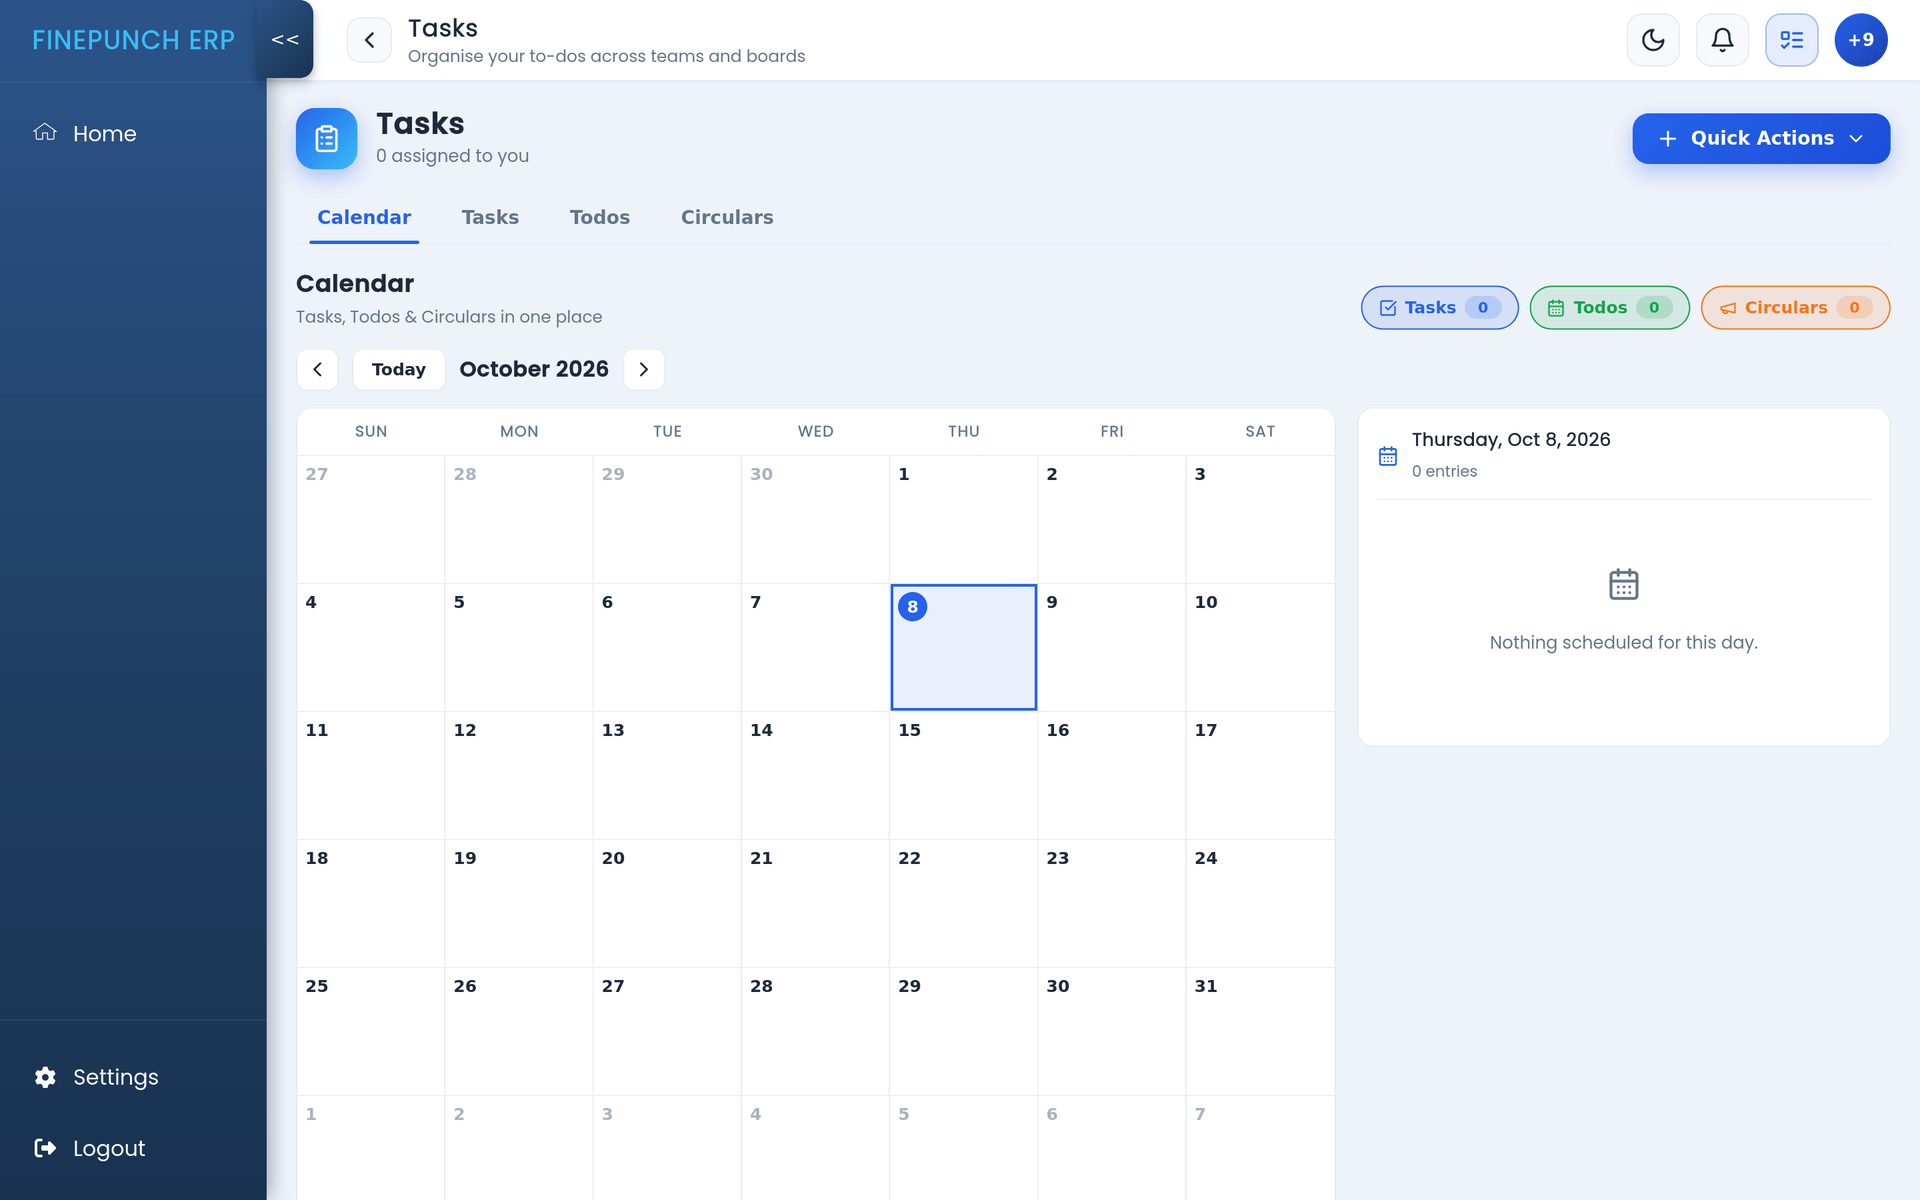Image resolution: width=1920 pixels, height=1200 pixels.
Task: Switch to the Todos tab
Action: (x=600, y=217)
